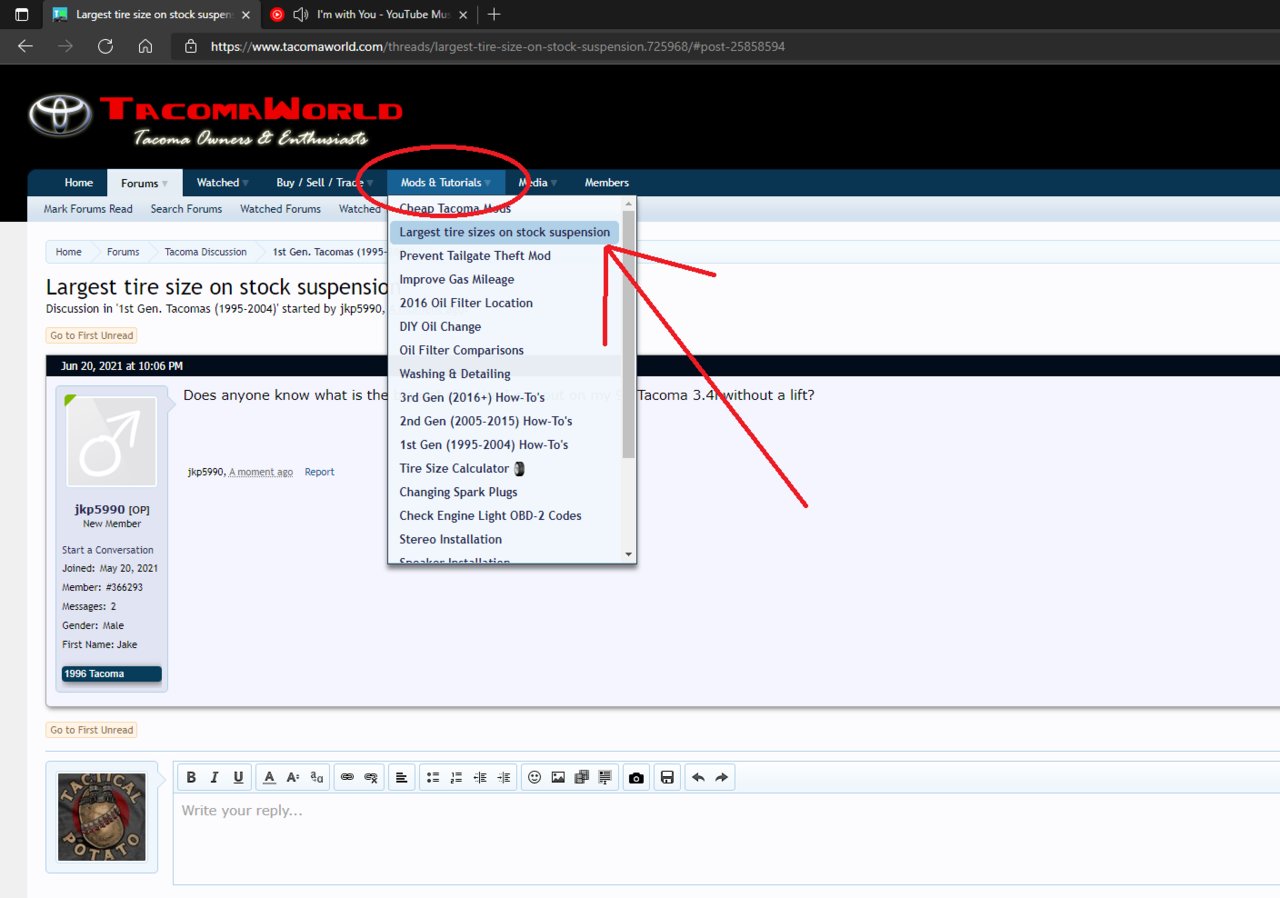Screen dimensions: 1280x898
Task: Click the undo arrow in editor
Action: click(698, 777)
